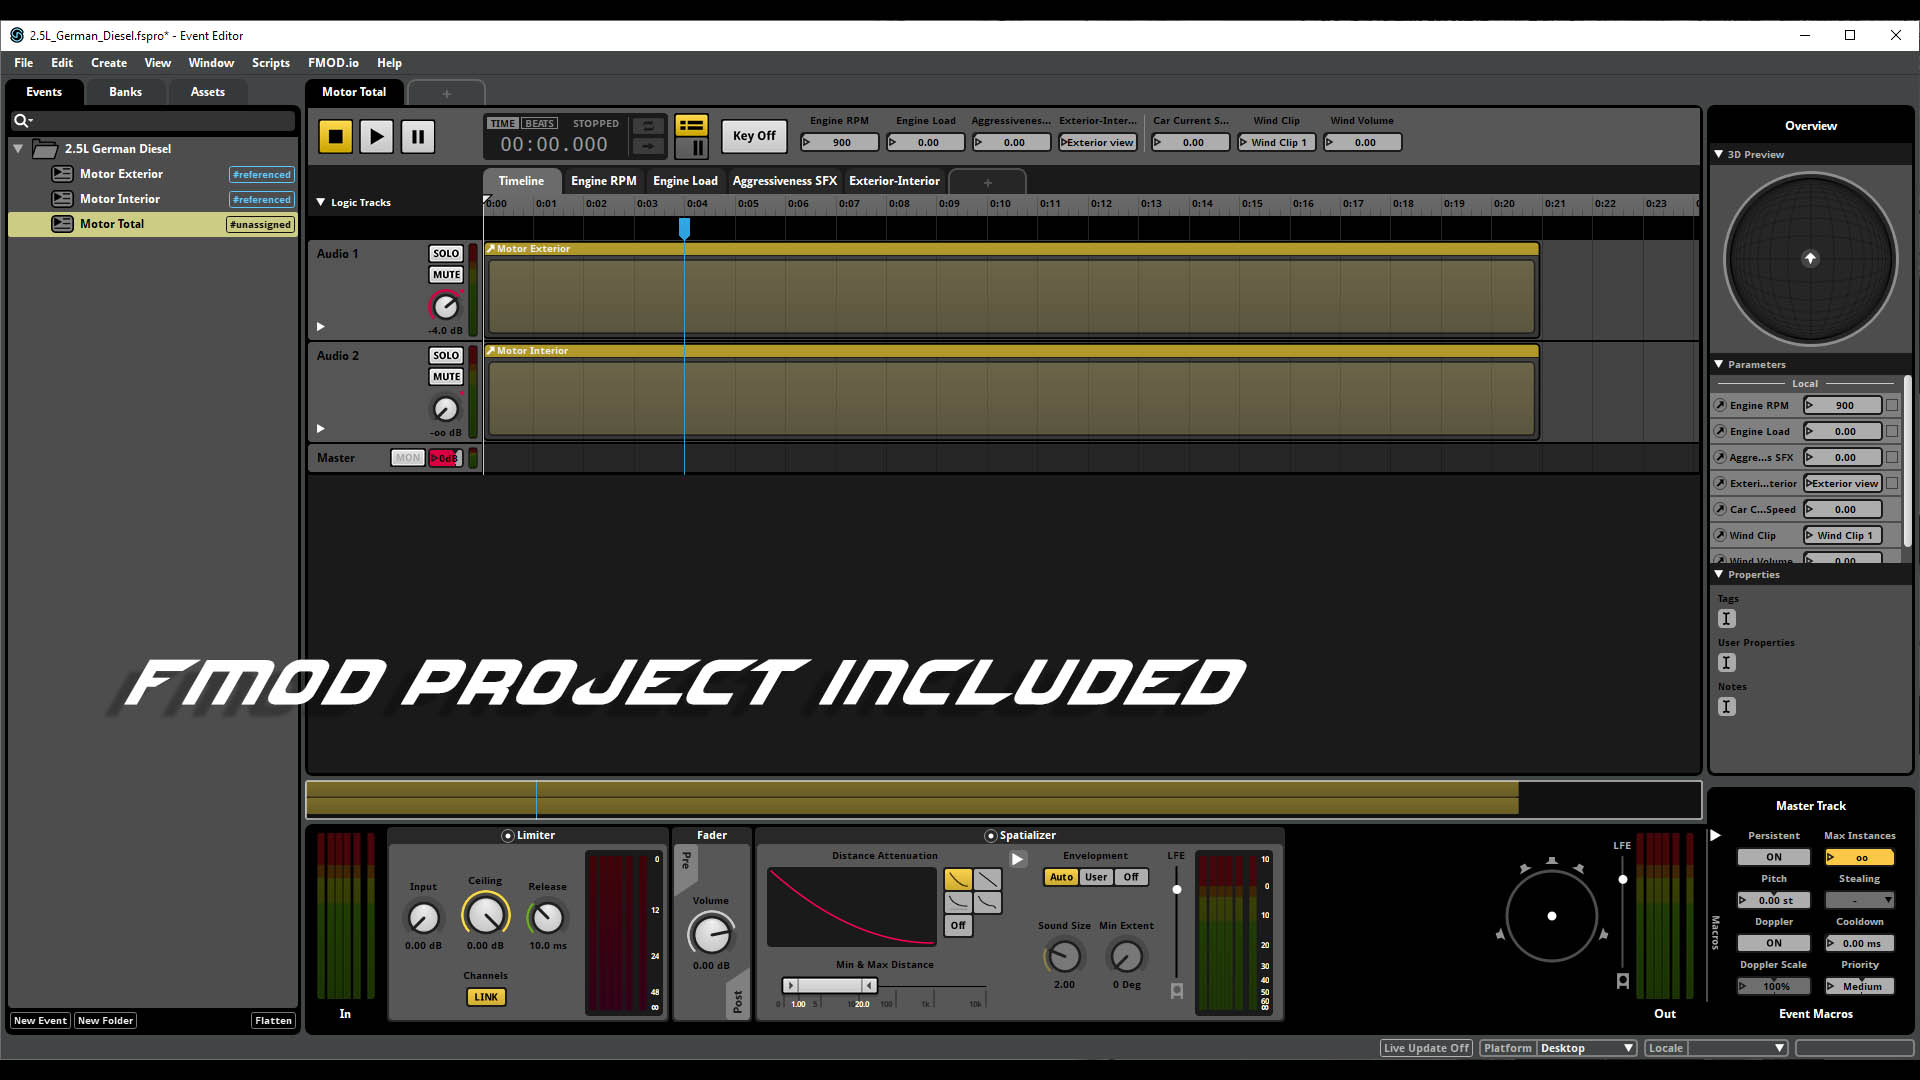Click the Key Off button
The width and height of the screenshot is (1920, 1080).
pyautogui.click(x=753, y=136)
